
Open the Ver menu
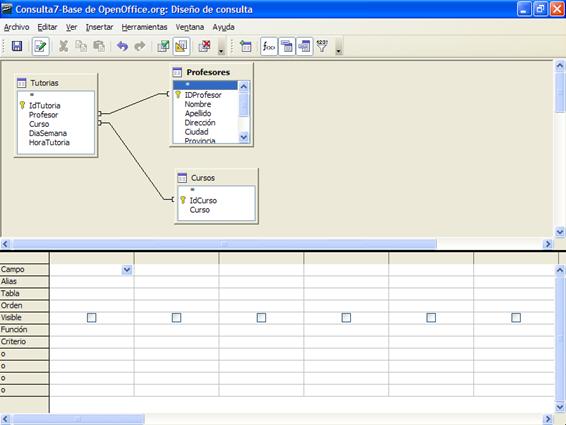click(x=71, y=27)
